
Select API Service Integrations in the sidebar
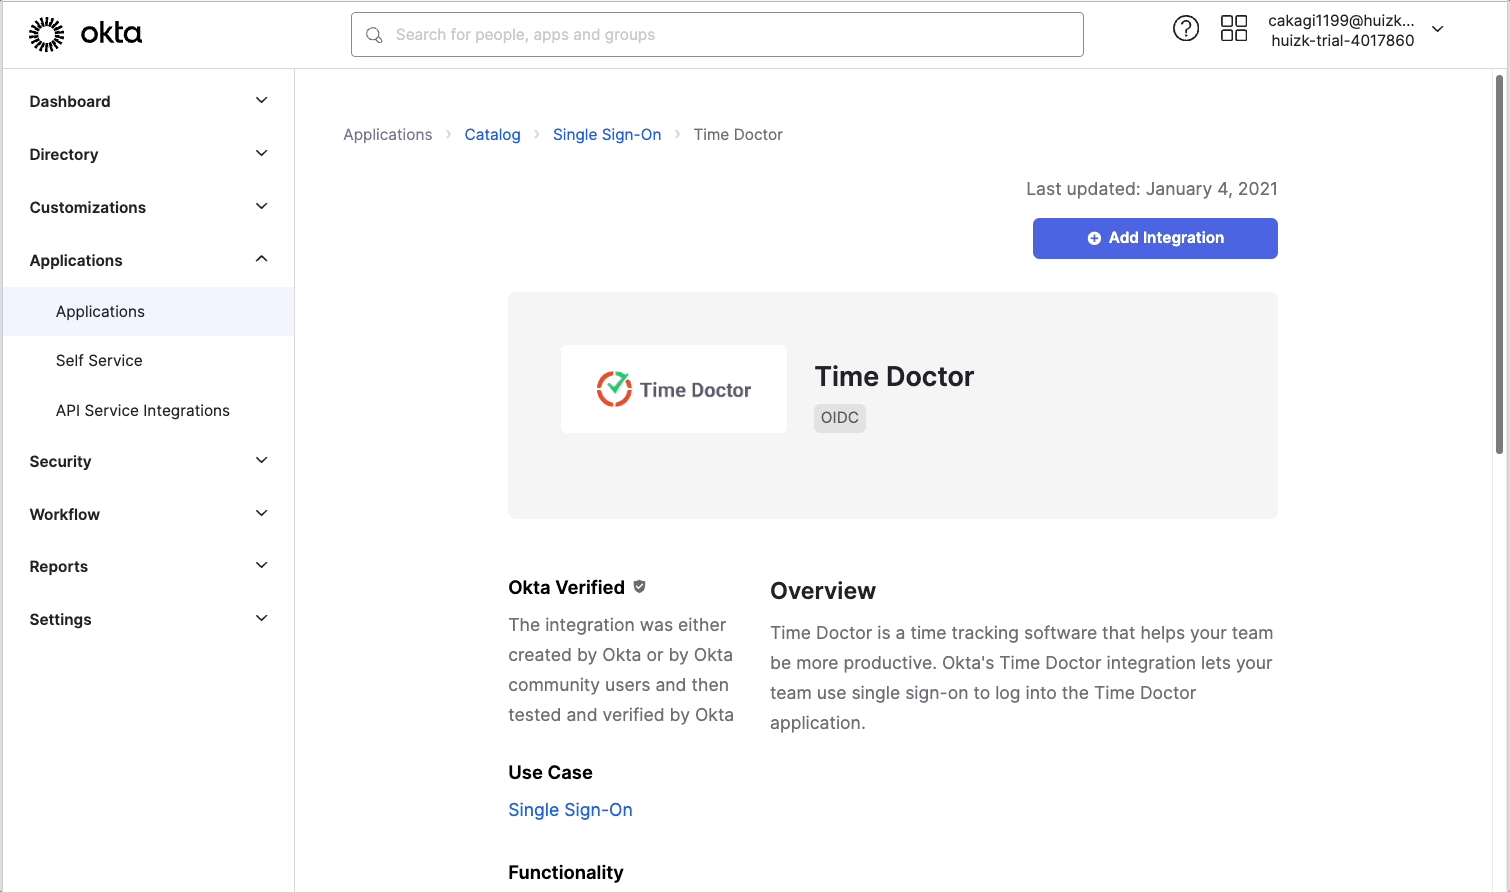point(142,410)
